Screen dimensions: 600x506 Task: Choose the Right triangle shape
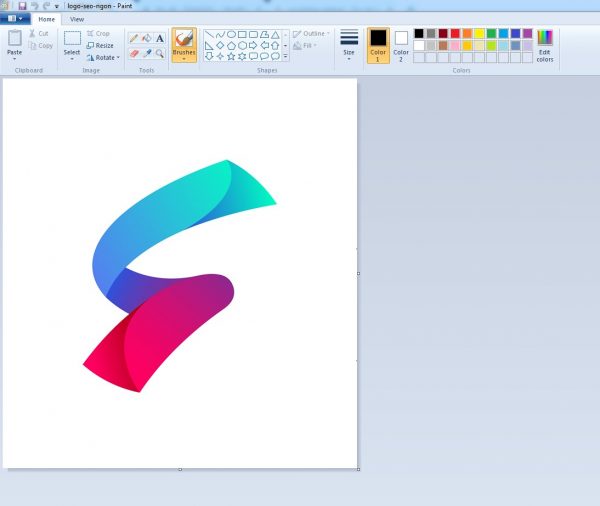point(209,46)
